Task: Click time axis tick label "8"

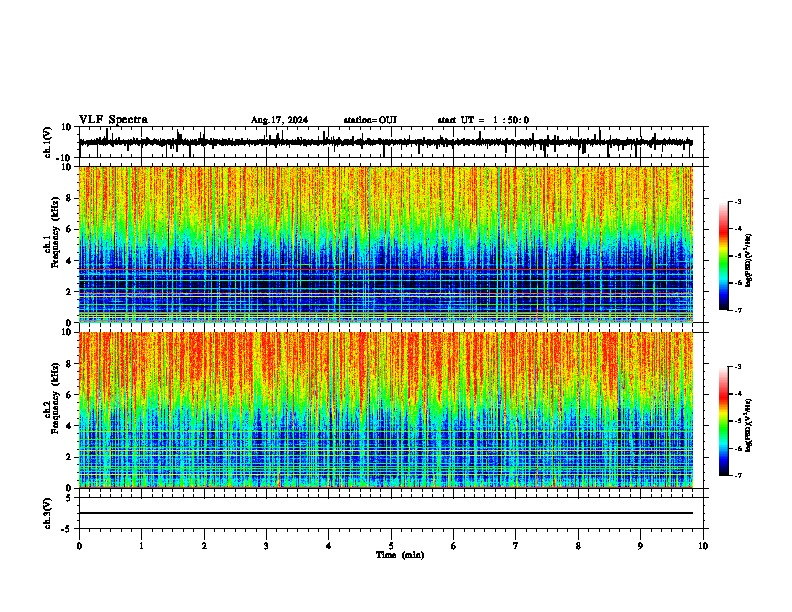Action: point(578,546)
